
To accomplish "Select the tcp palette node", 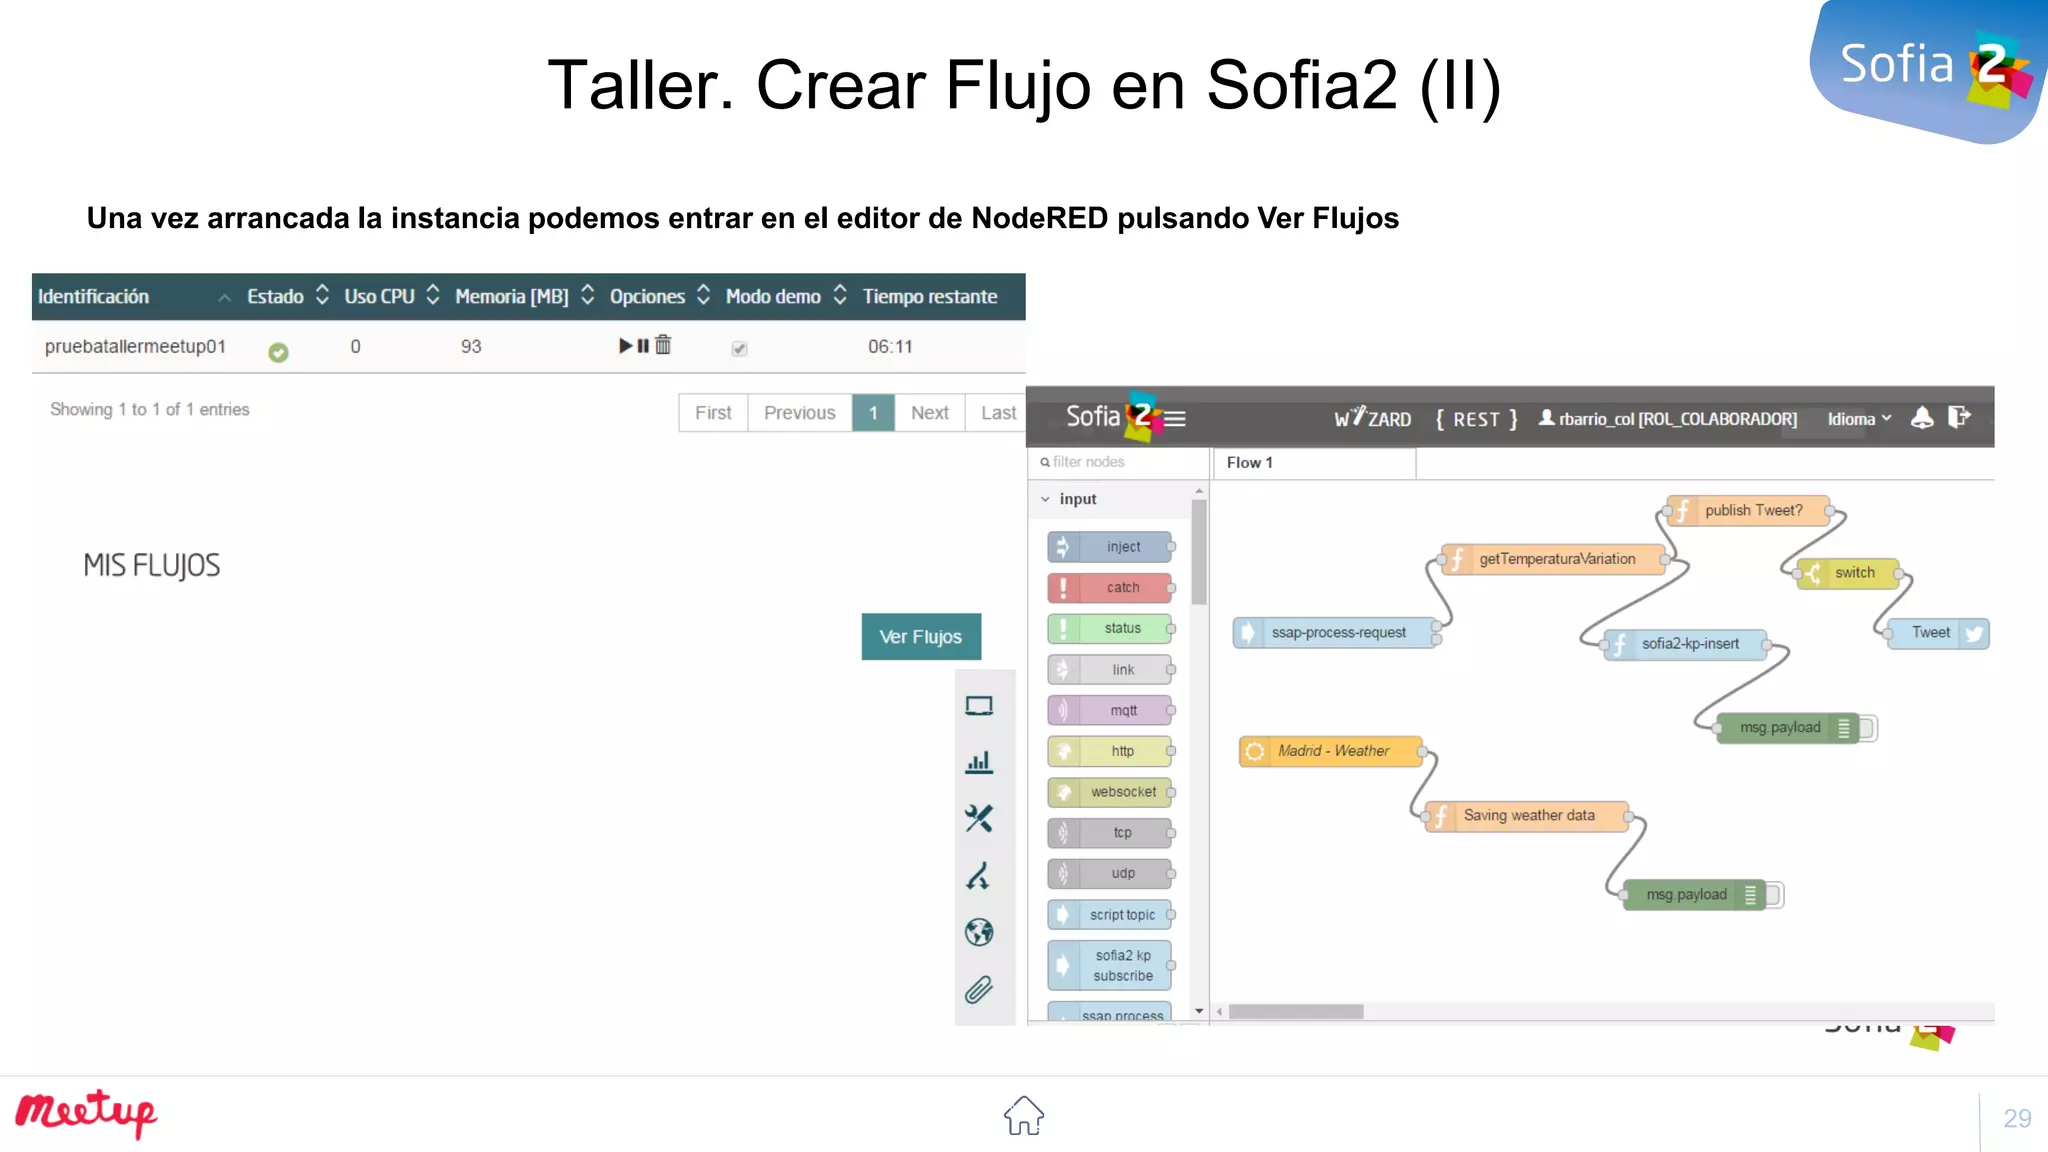I will pos(1110,833).
